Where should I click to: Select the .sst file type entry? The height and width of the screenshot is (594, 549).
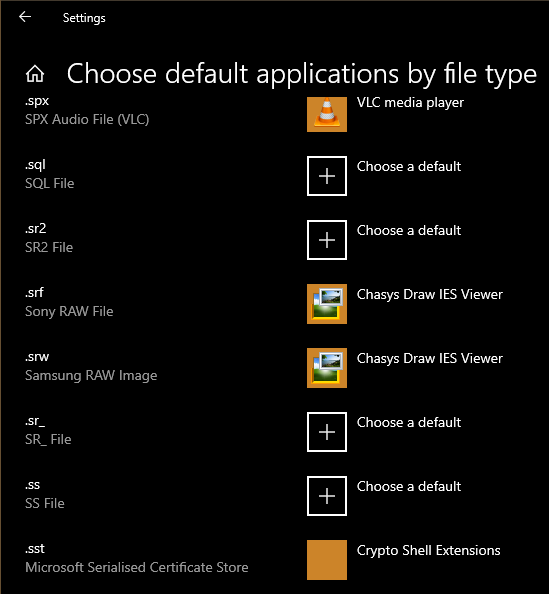[x=137, y=558]
